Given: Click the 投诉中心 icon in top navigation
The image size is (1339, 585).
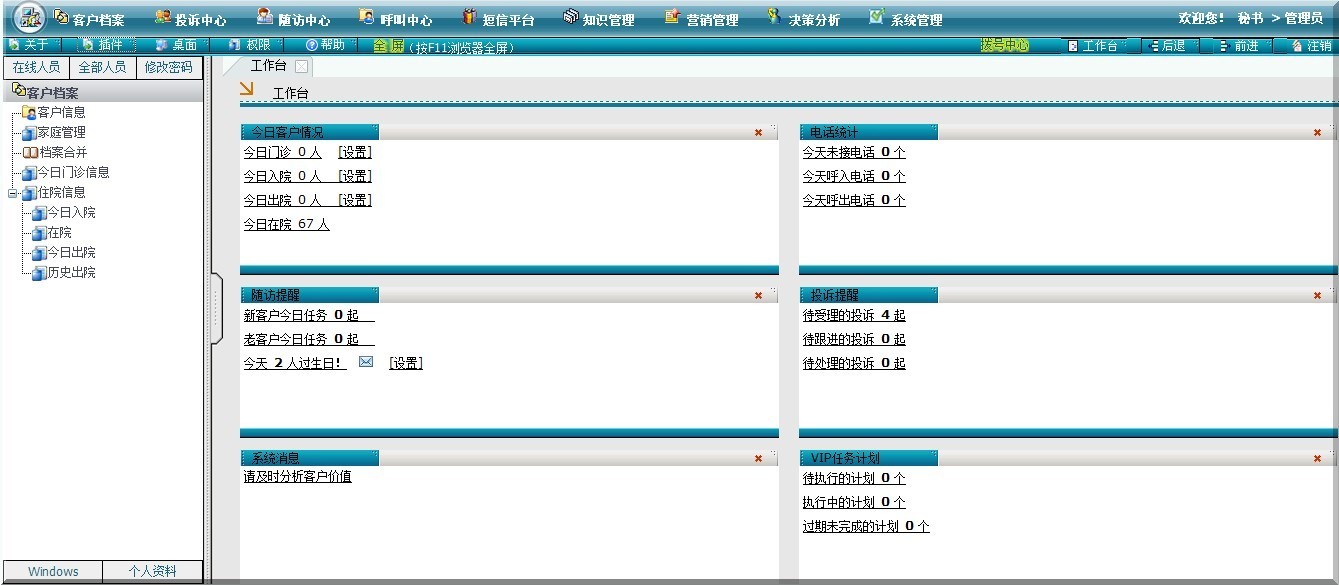Looking at the screenshot, I should click(162, 17).
